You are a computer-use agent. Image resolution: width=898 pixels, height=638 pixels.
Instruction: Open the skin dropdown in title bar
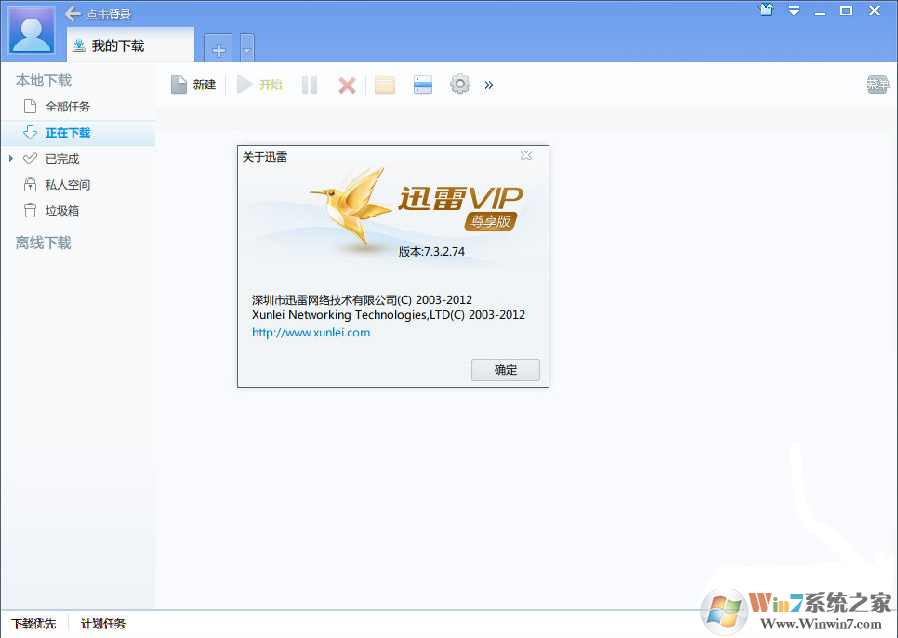[x=793, y=10]
